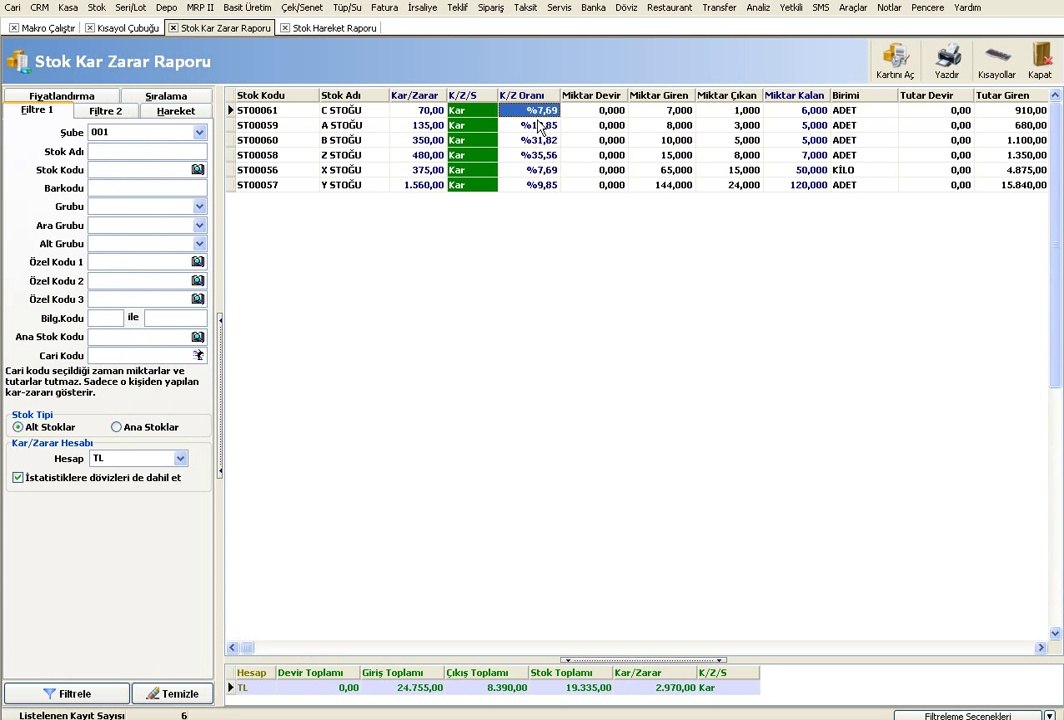
Task: Focus the Barkodu input field
Action: click(x=147, y=188)
